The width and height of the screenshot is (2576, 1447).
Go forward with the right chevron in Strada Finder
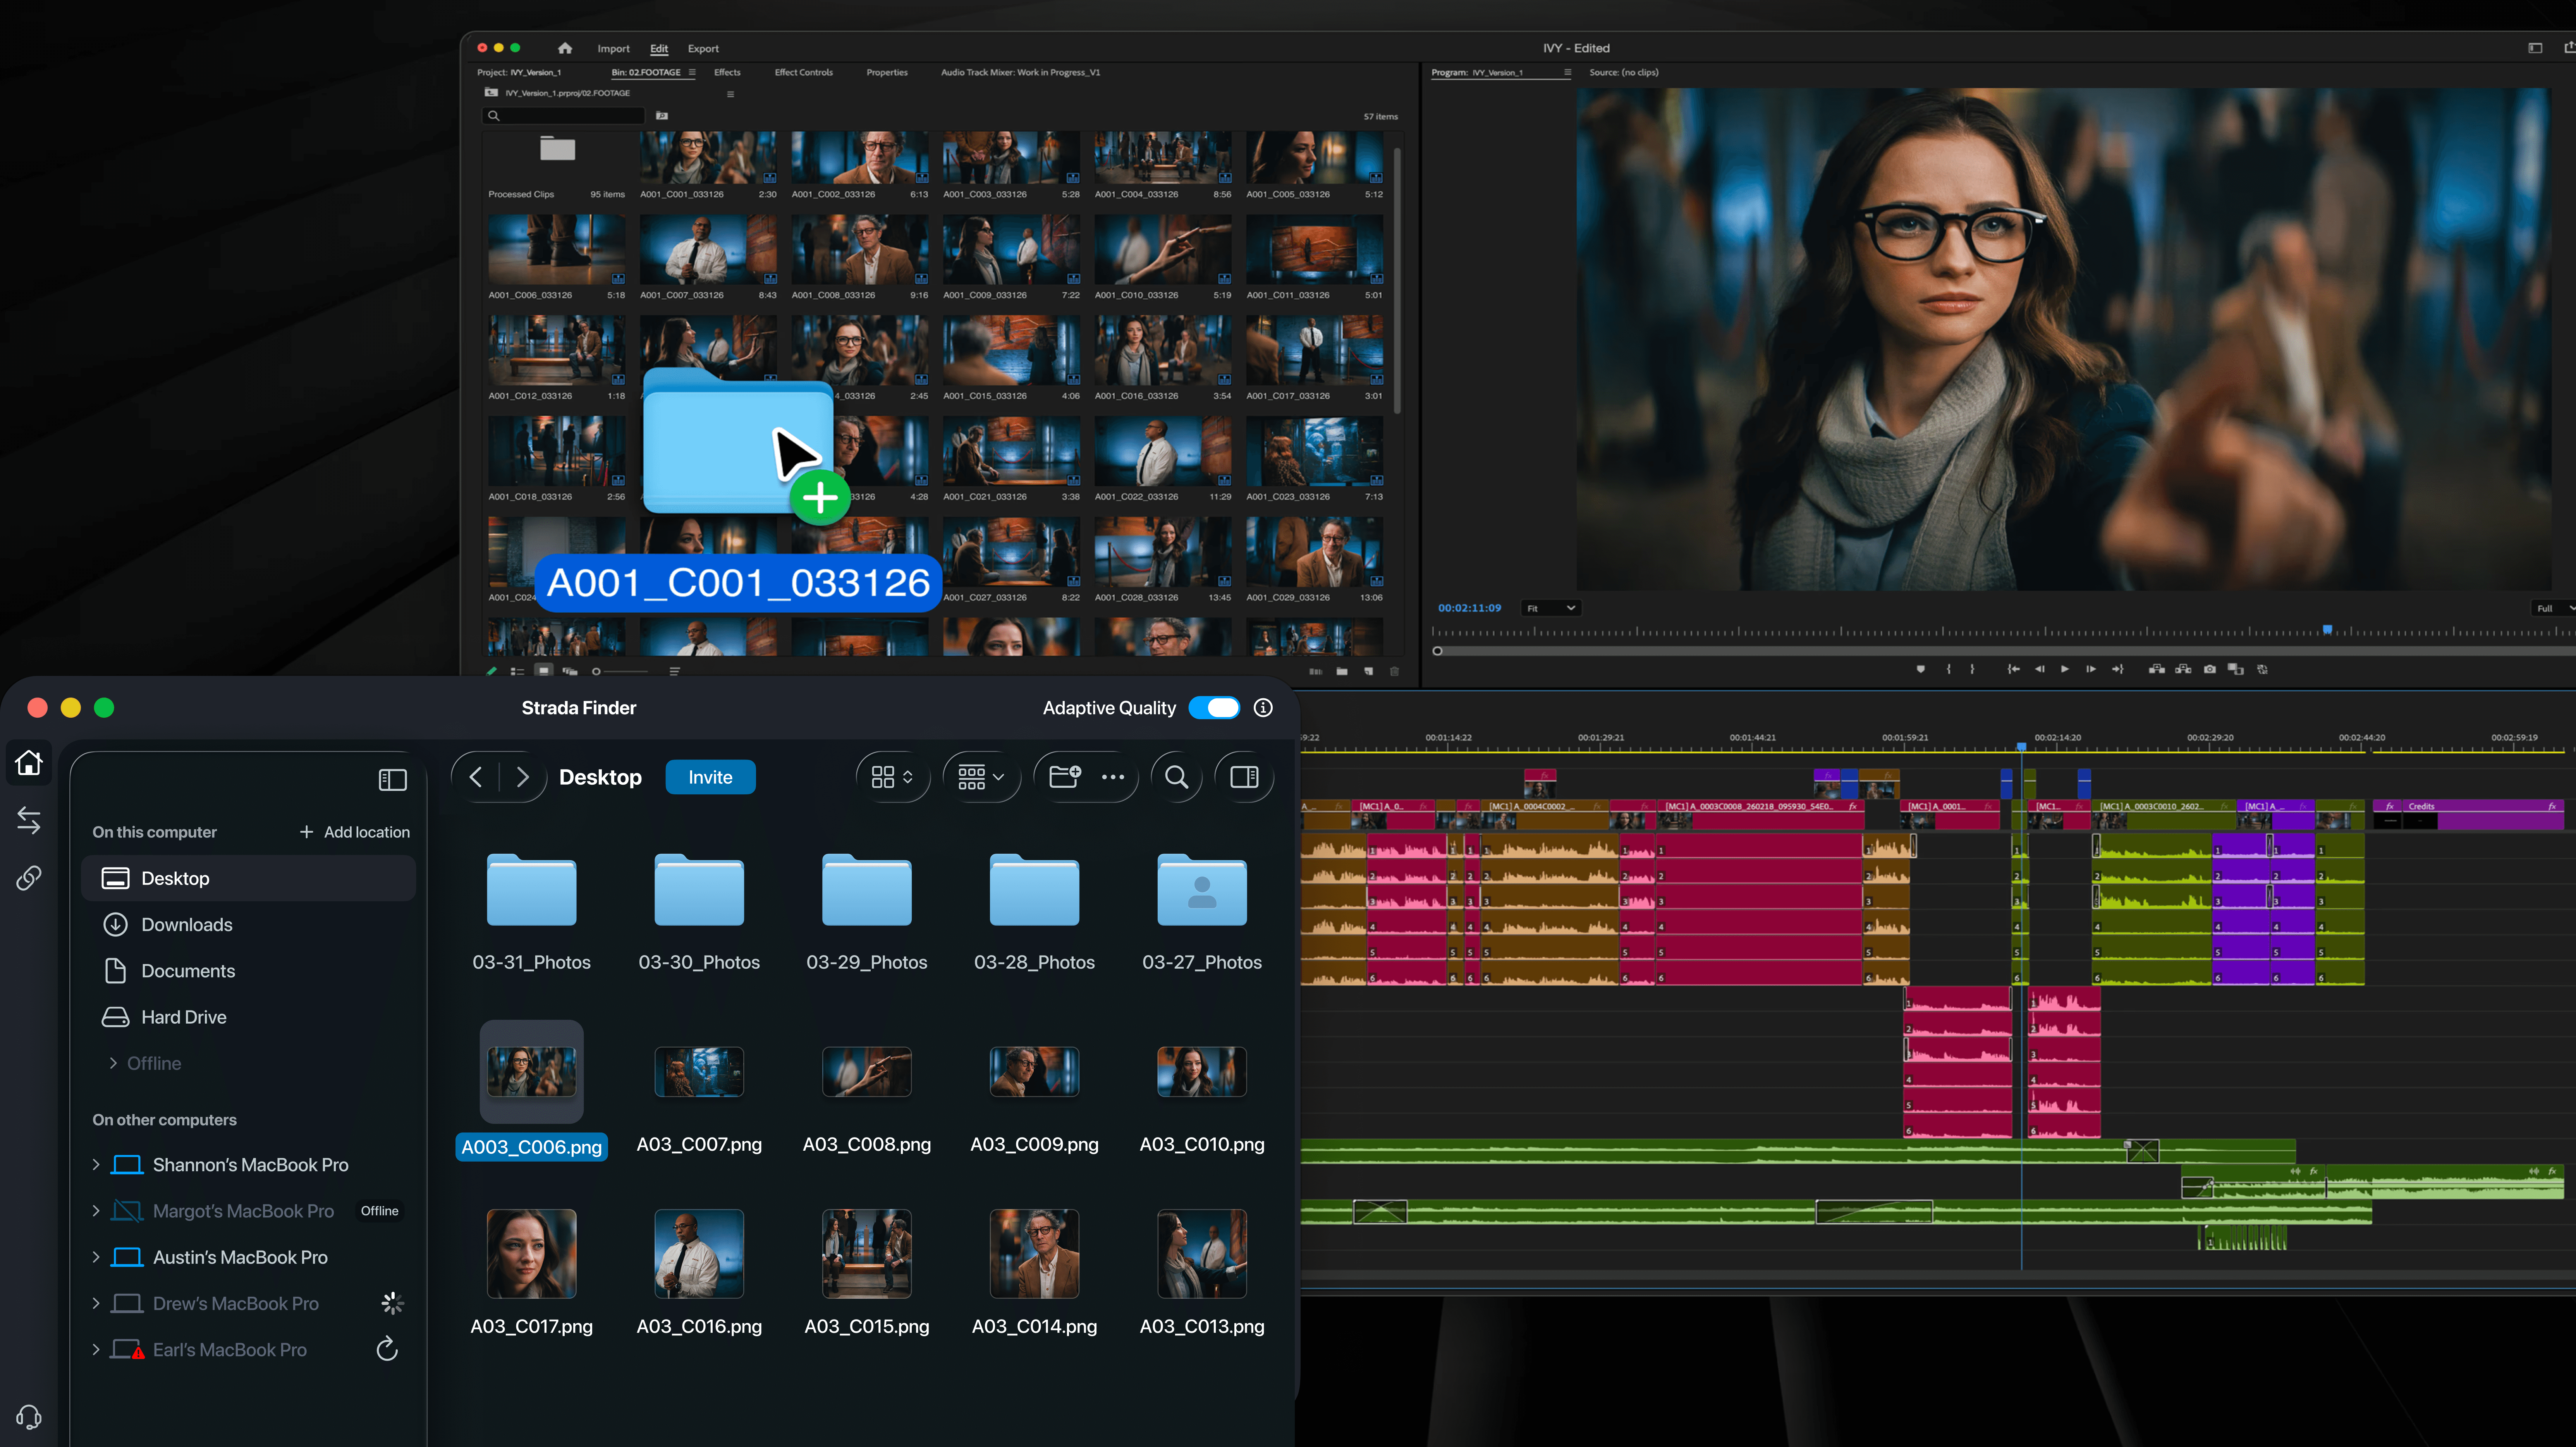click(522, 777)
